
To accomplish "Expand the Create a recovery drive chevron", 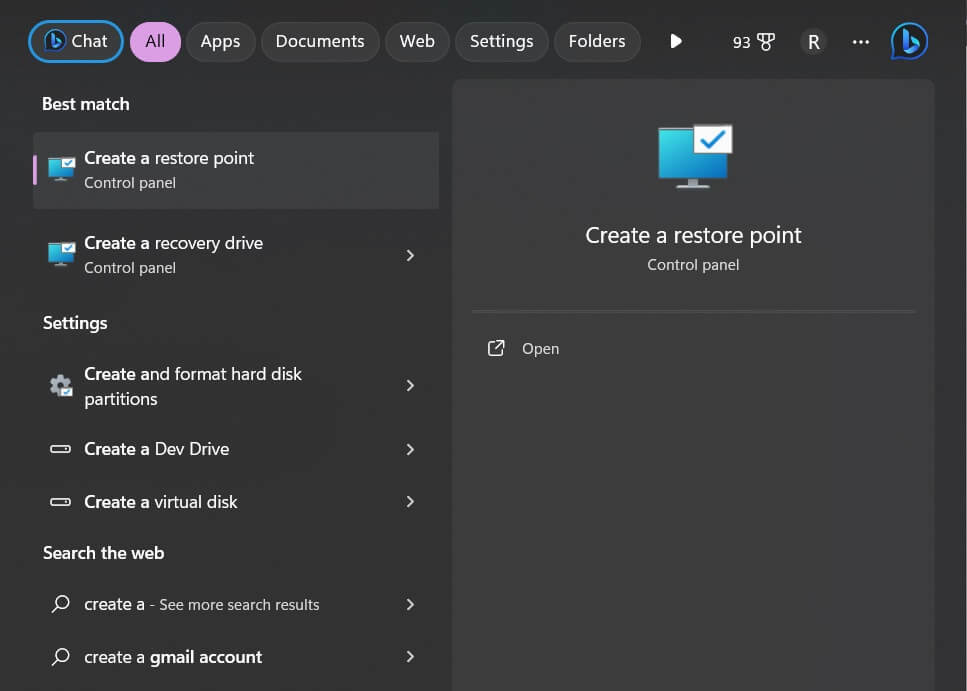I will [410, 255].
